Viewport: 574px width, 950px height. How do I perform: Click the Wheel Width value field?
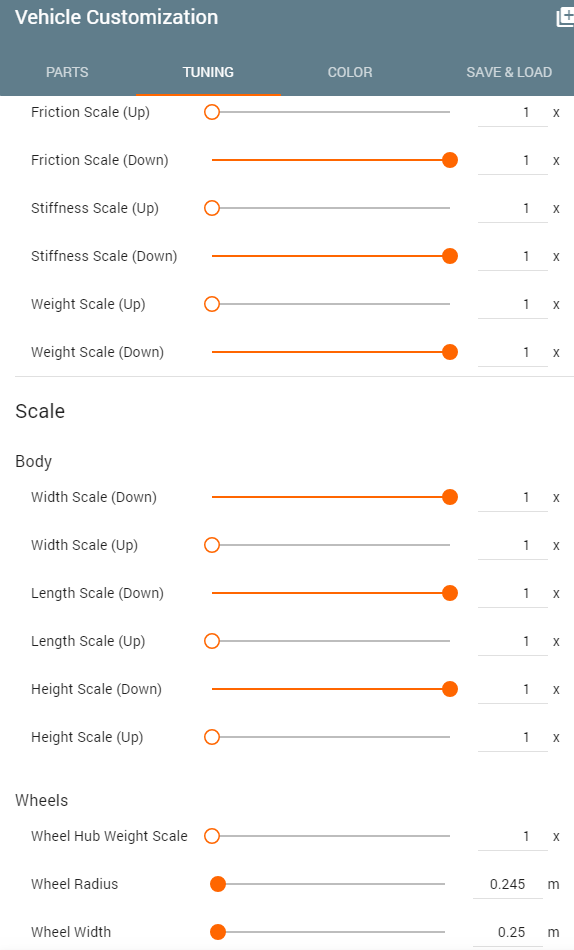pyautogui.click(x=507, y=932)
